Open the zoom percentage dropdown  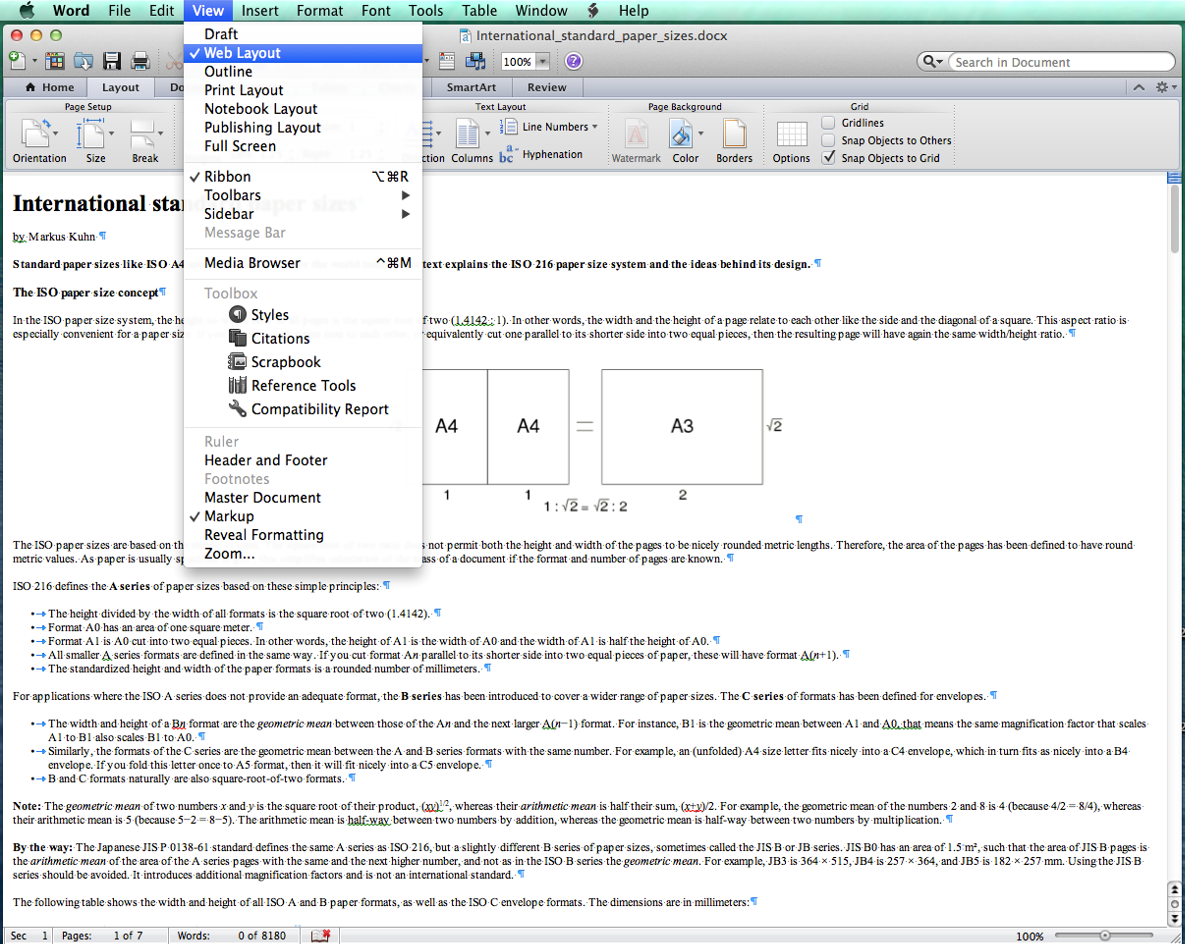(543, 62)
